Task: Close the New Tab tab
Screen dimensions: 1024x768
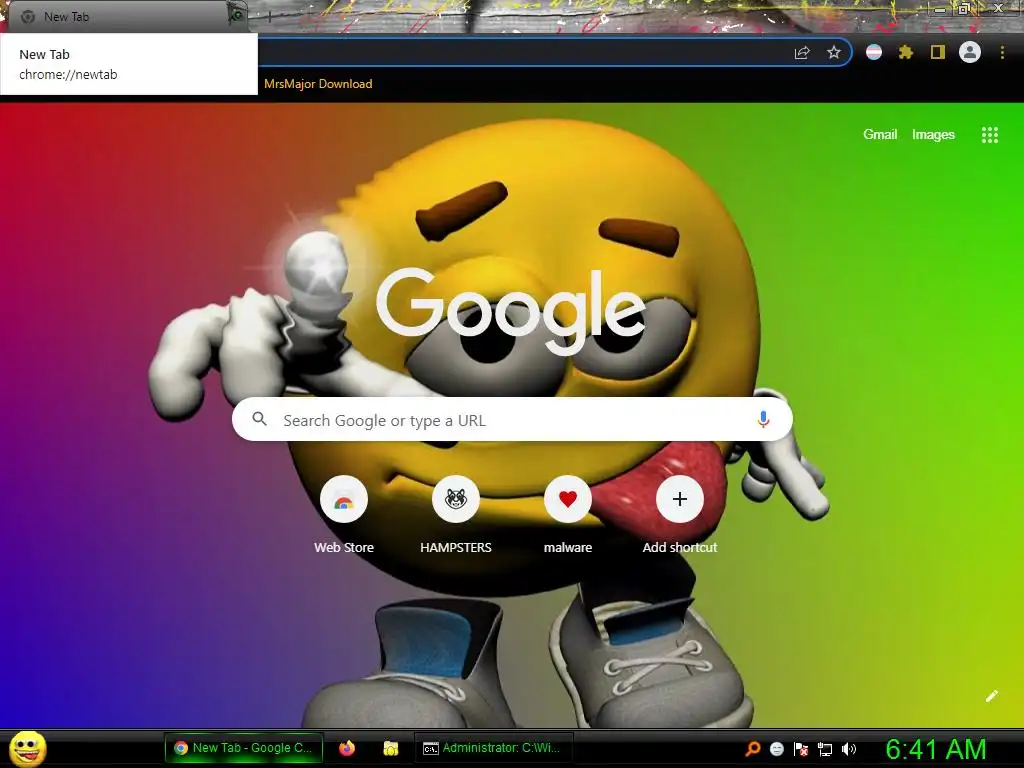Action: [237, 16]
